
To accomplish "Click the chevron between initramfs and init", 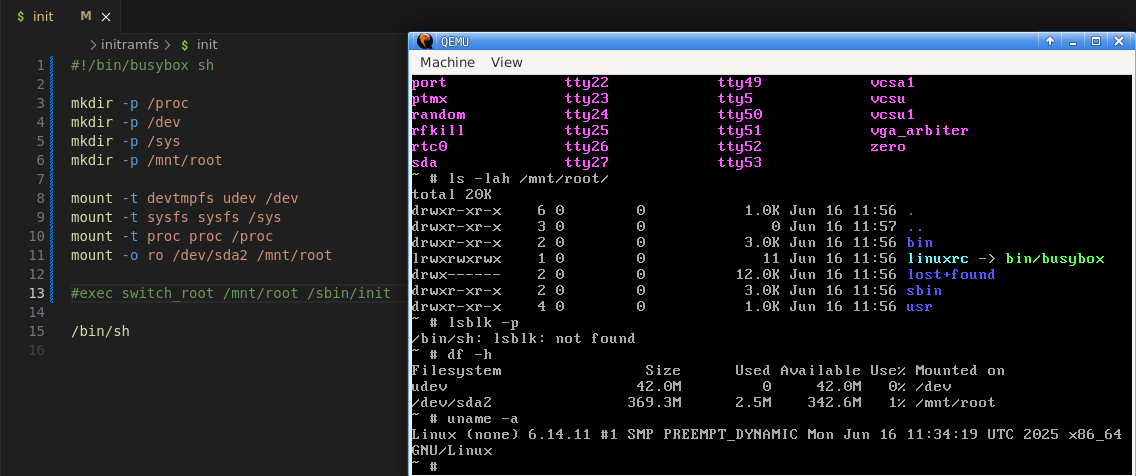I will tap(166, 45).
